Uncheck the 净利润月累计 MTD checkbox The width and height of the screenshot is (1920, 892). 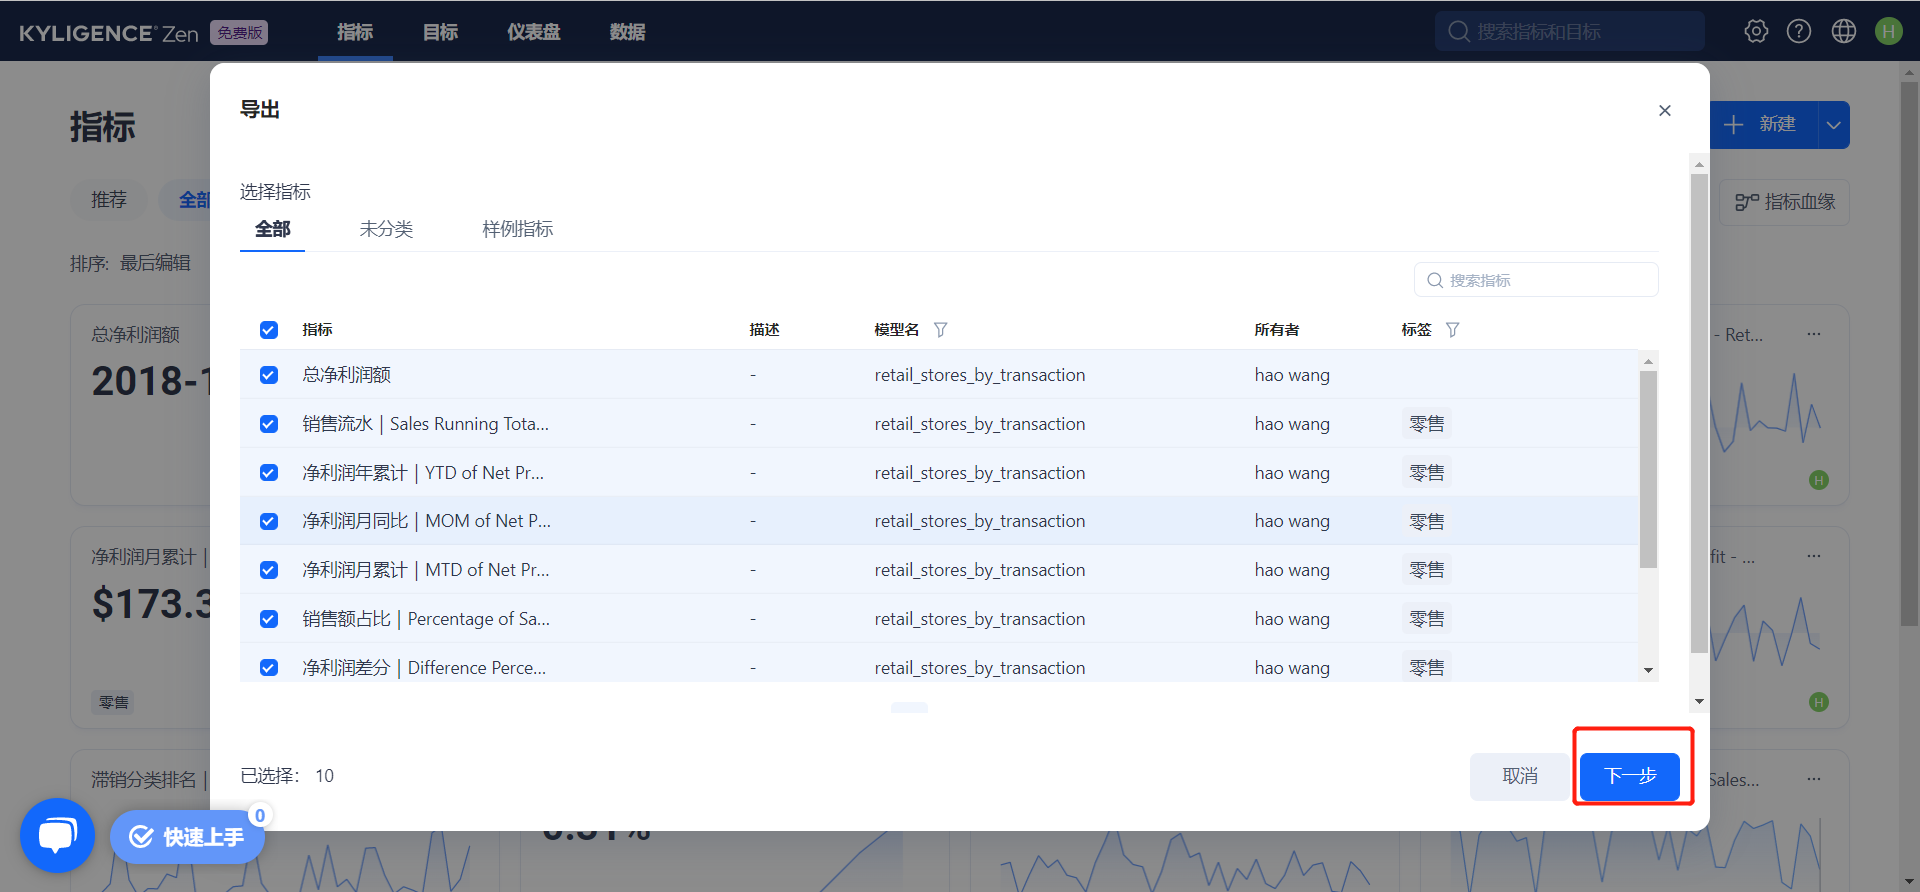point(269,570)
